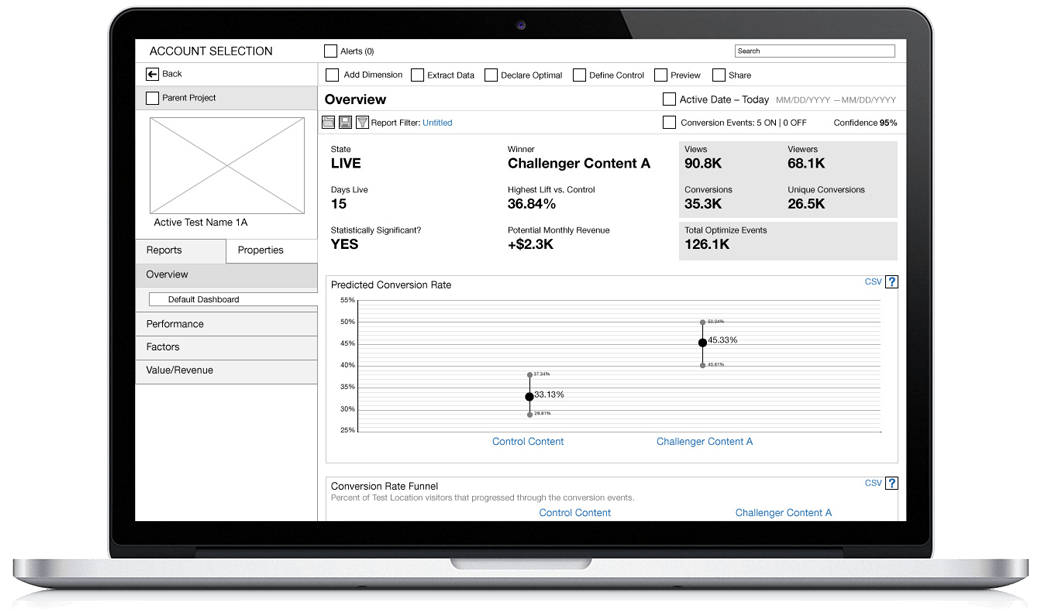Expand the Performance section in sidebar
The height and width of the screenshot is (611, 1040).
pos(226,324)
